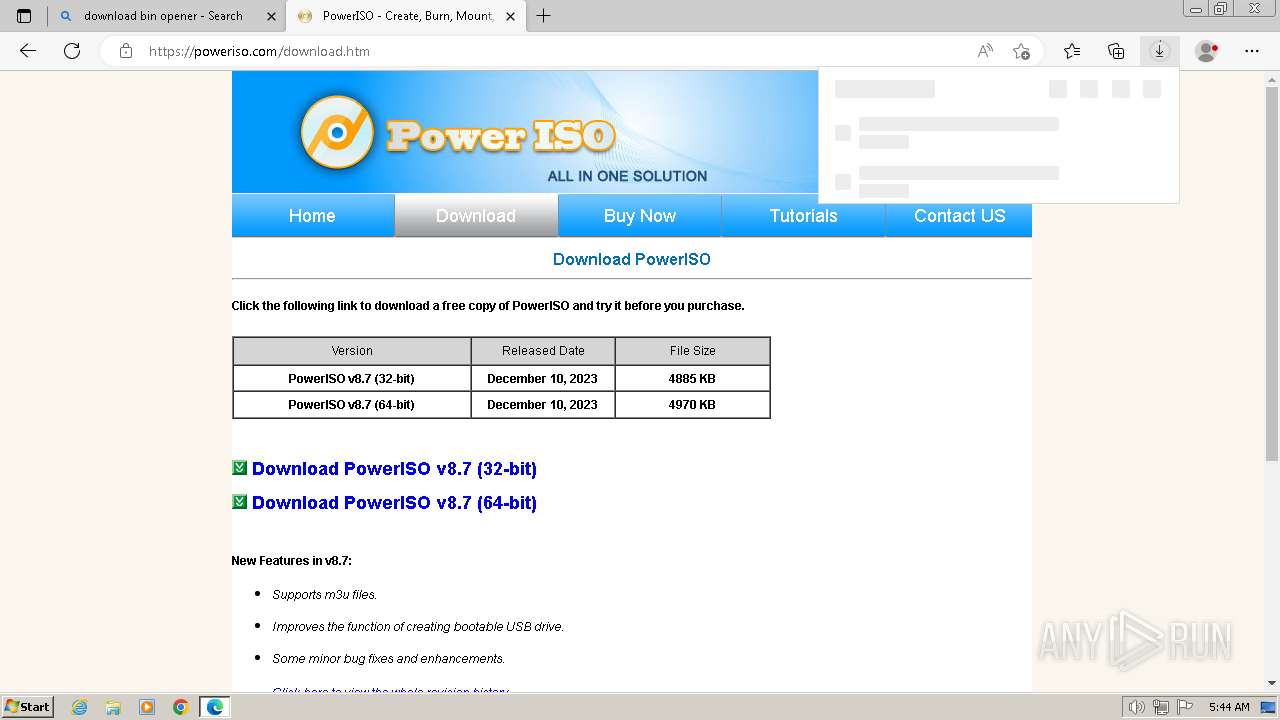
Task: Click the Downloads toolbar icon
Action: coord(1160,51)
